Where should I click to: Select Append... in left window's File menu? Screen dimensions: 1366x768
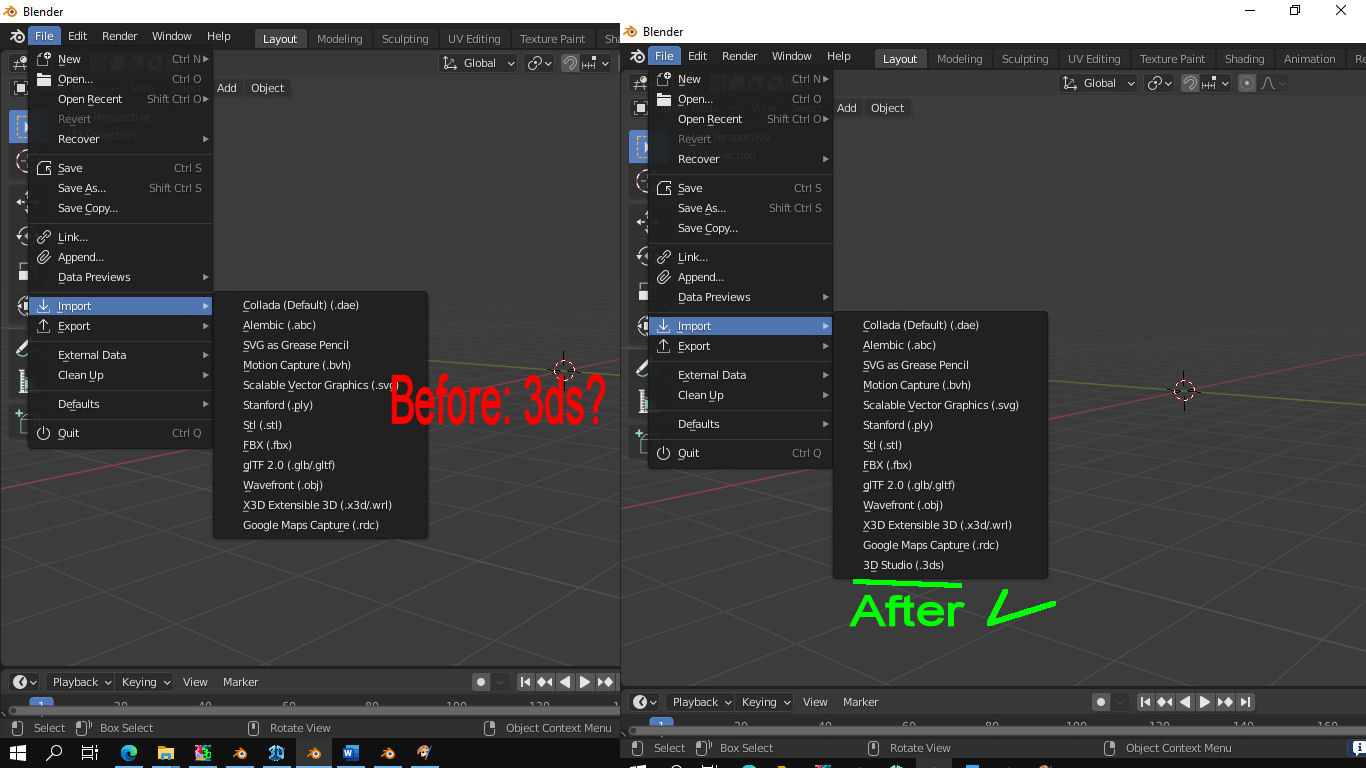pos(121,257)
